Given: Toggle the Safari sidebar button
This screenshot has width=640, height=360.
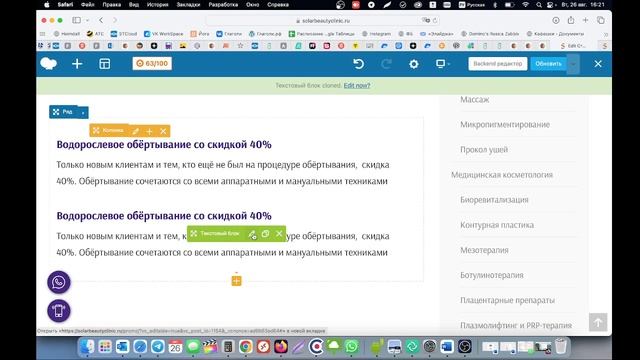Looking at the screenshot, I should pyautogui.click(x=76, y=20).
